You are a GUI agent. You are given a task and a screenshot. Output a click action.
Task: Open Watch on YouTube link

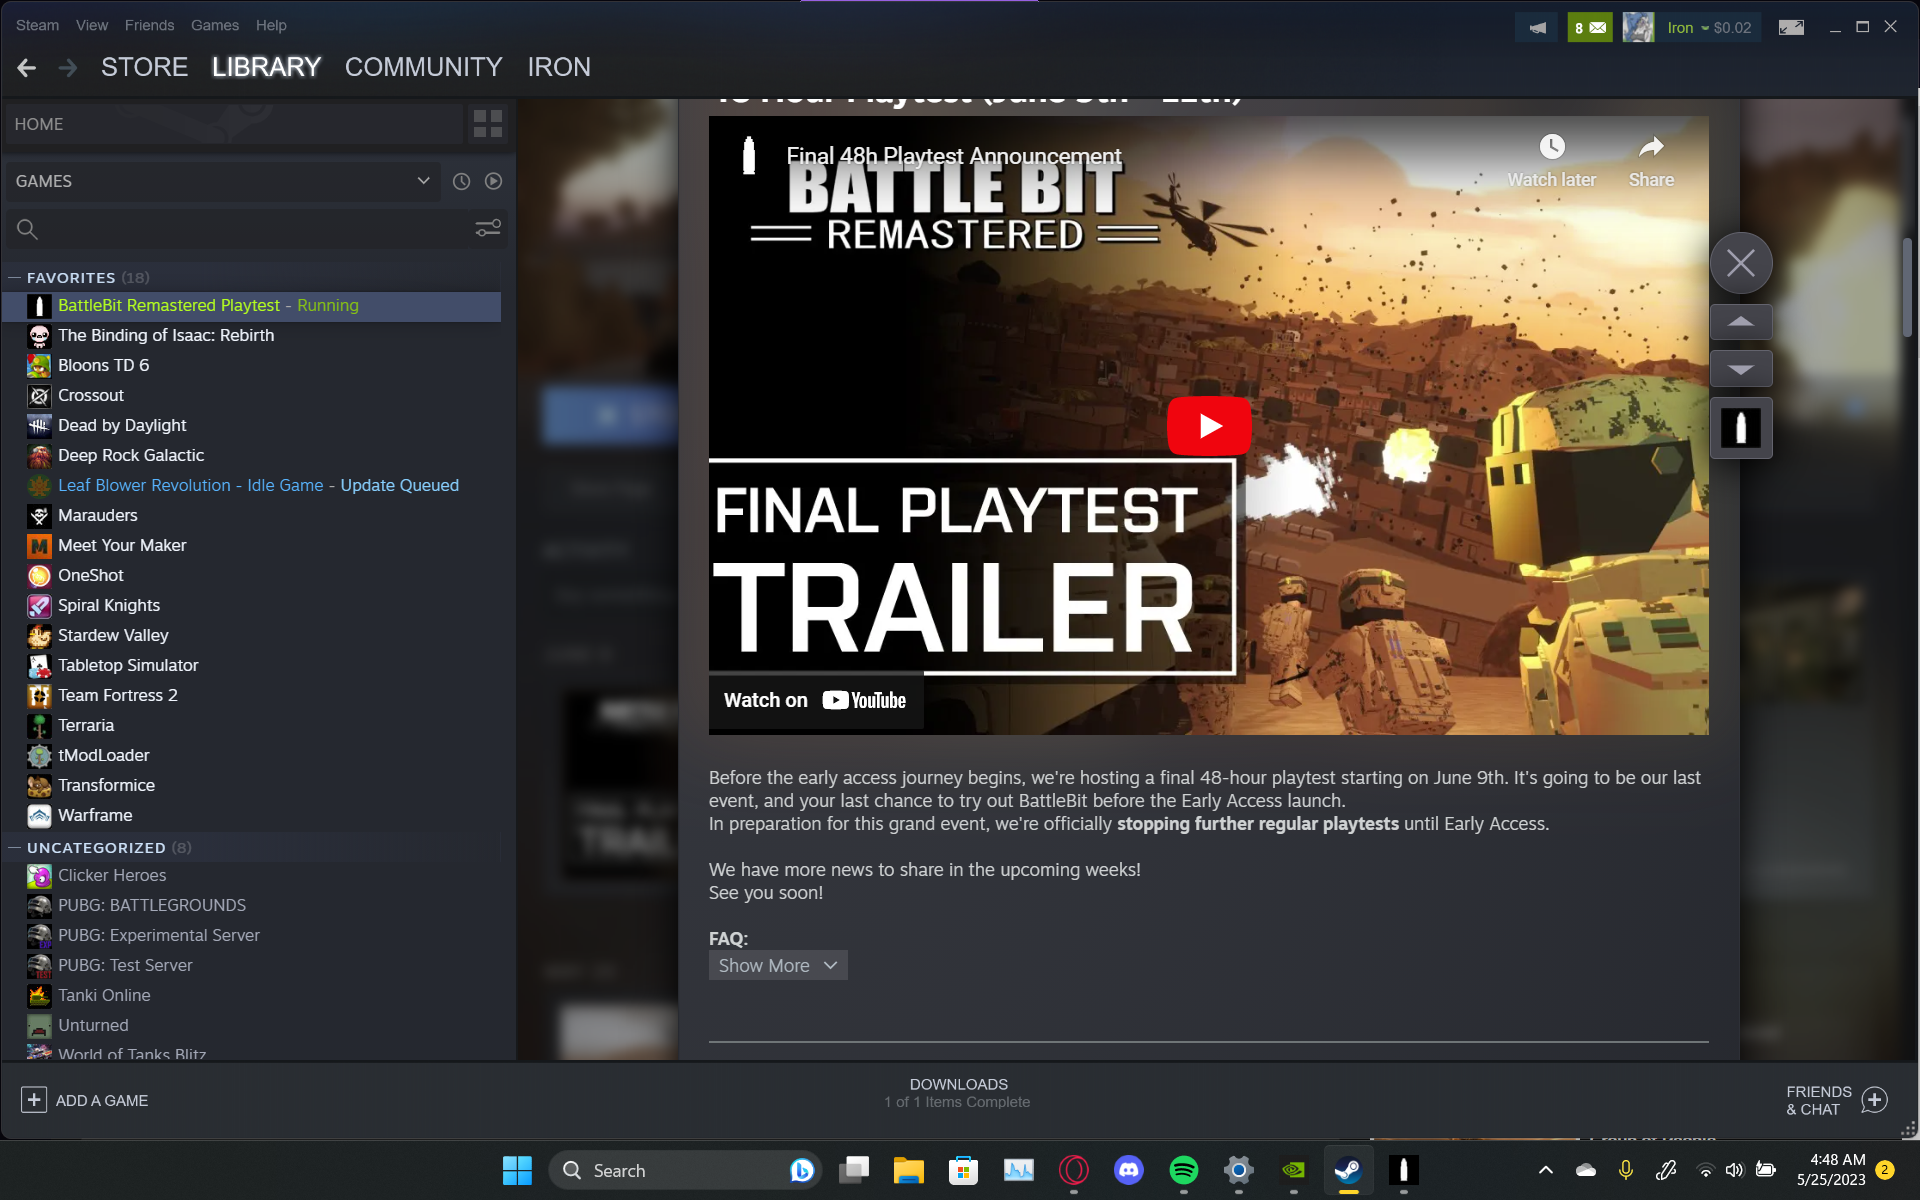click(x=815, y=701)
